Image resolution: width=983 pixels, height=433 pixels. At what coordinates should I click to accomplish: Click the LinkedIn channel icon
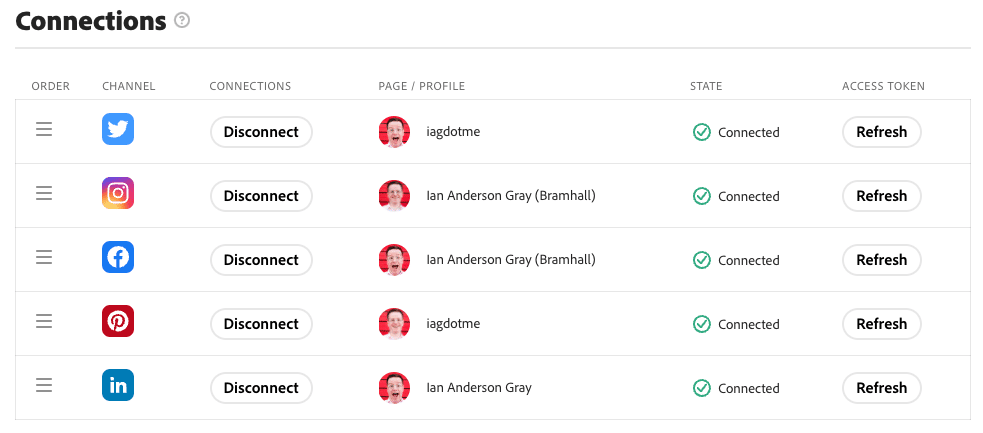click(118, 385)
